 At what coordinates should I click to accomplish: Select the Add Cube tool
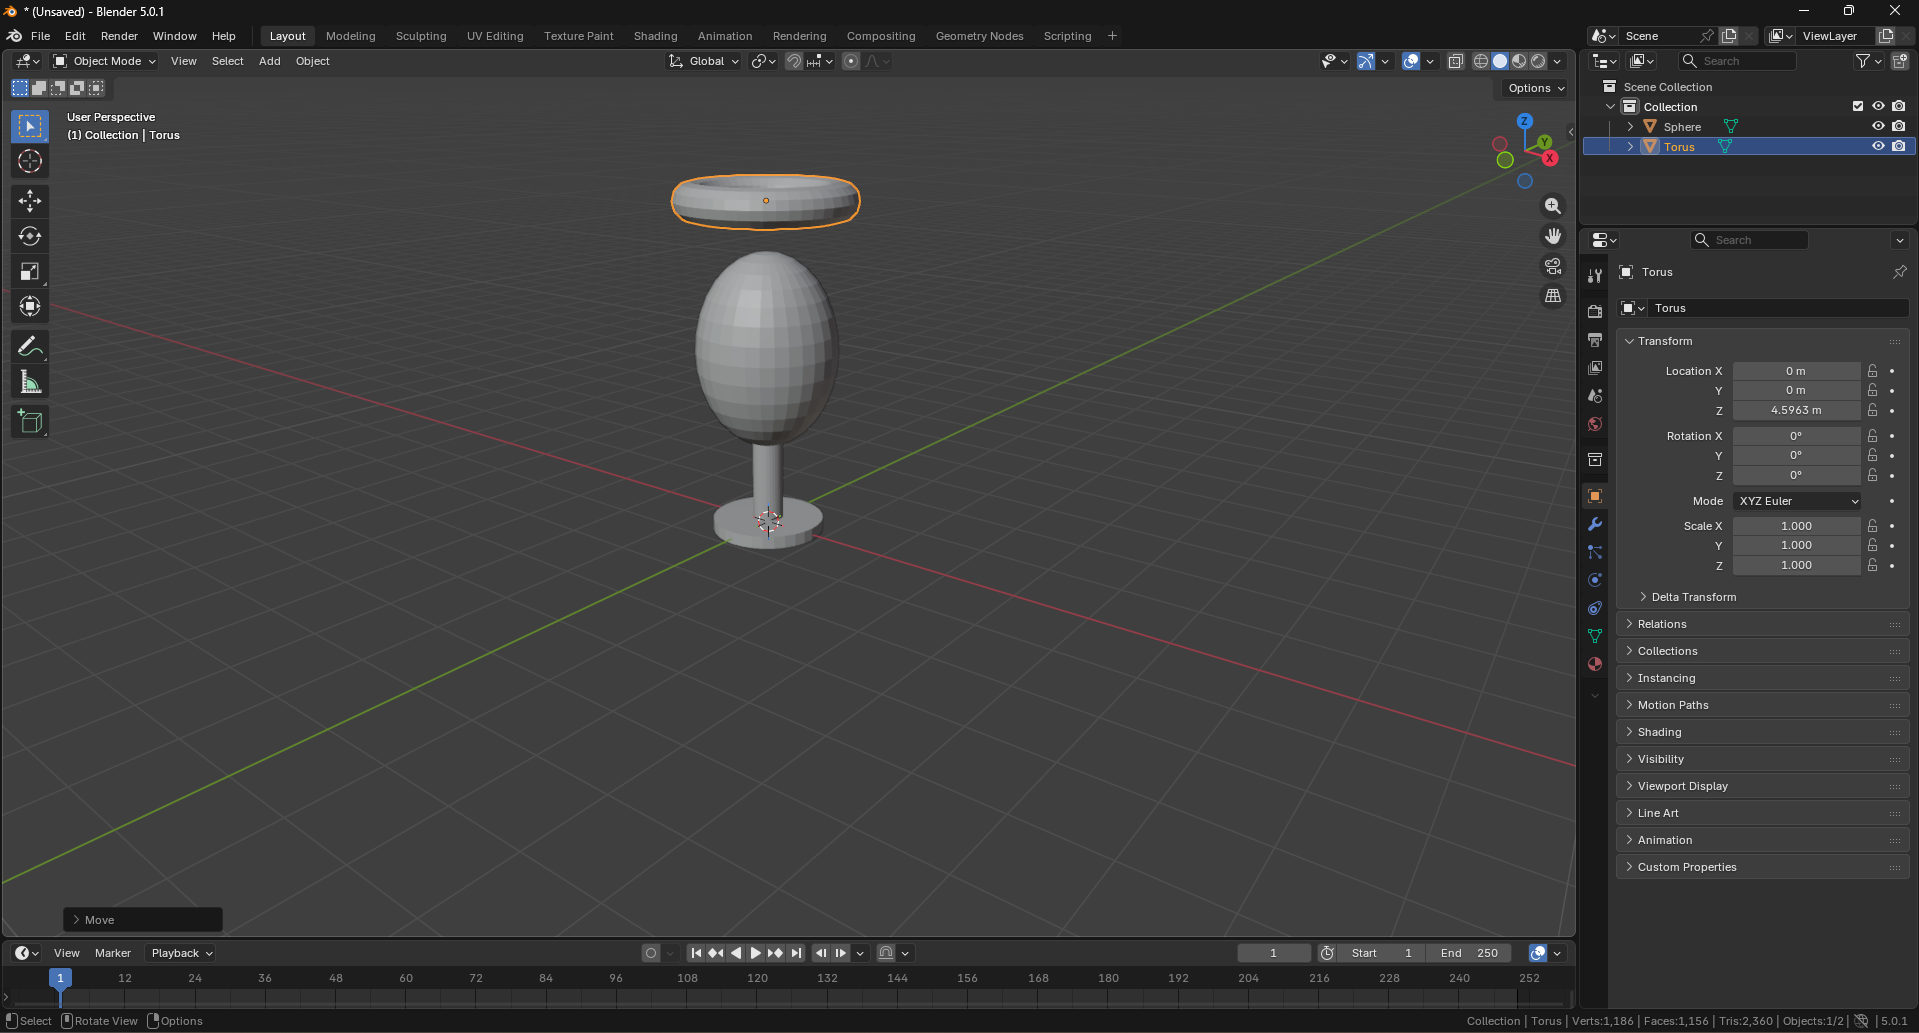tap(30, 422)
